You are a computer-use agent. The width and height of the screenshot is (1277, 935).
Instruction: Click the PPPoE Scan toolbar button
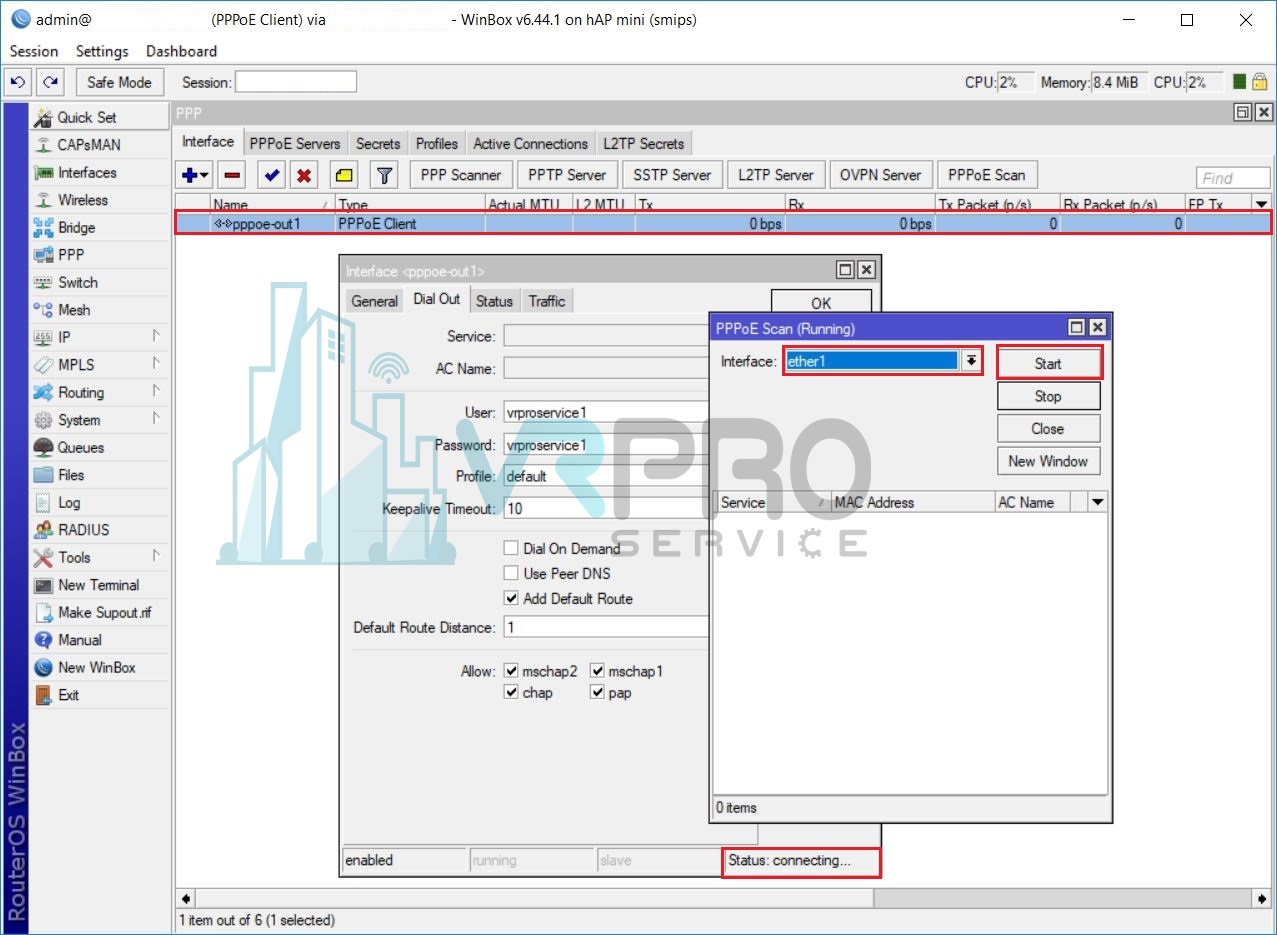point(987,175)
